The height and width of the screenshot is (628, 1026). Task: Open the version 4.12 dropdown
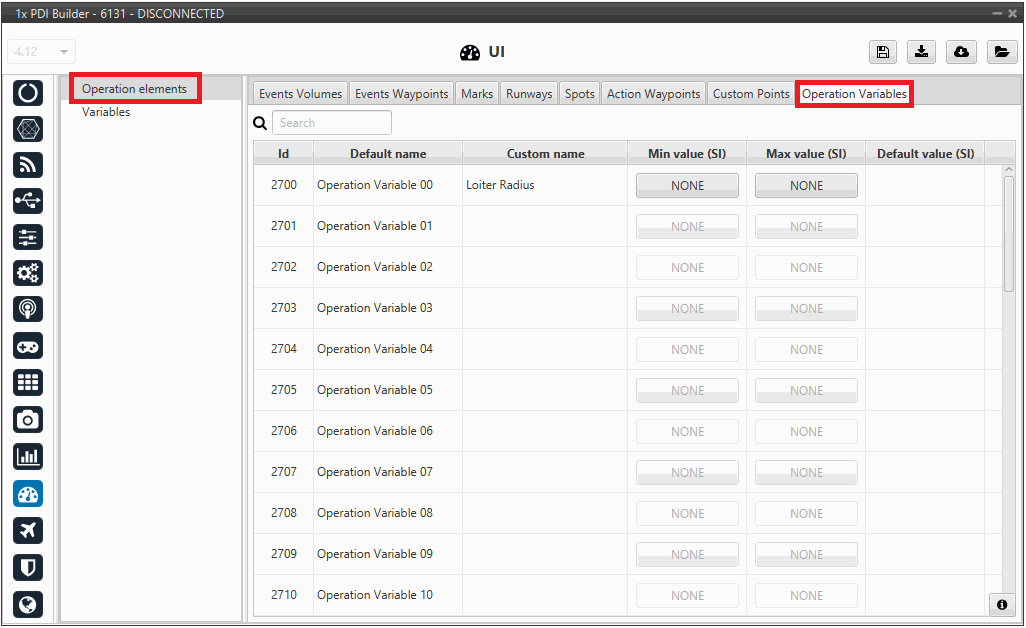coord(42,52)
